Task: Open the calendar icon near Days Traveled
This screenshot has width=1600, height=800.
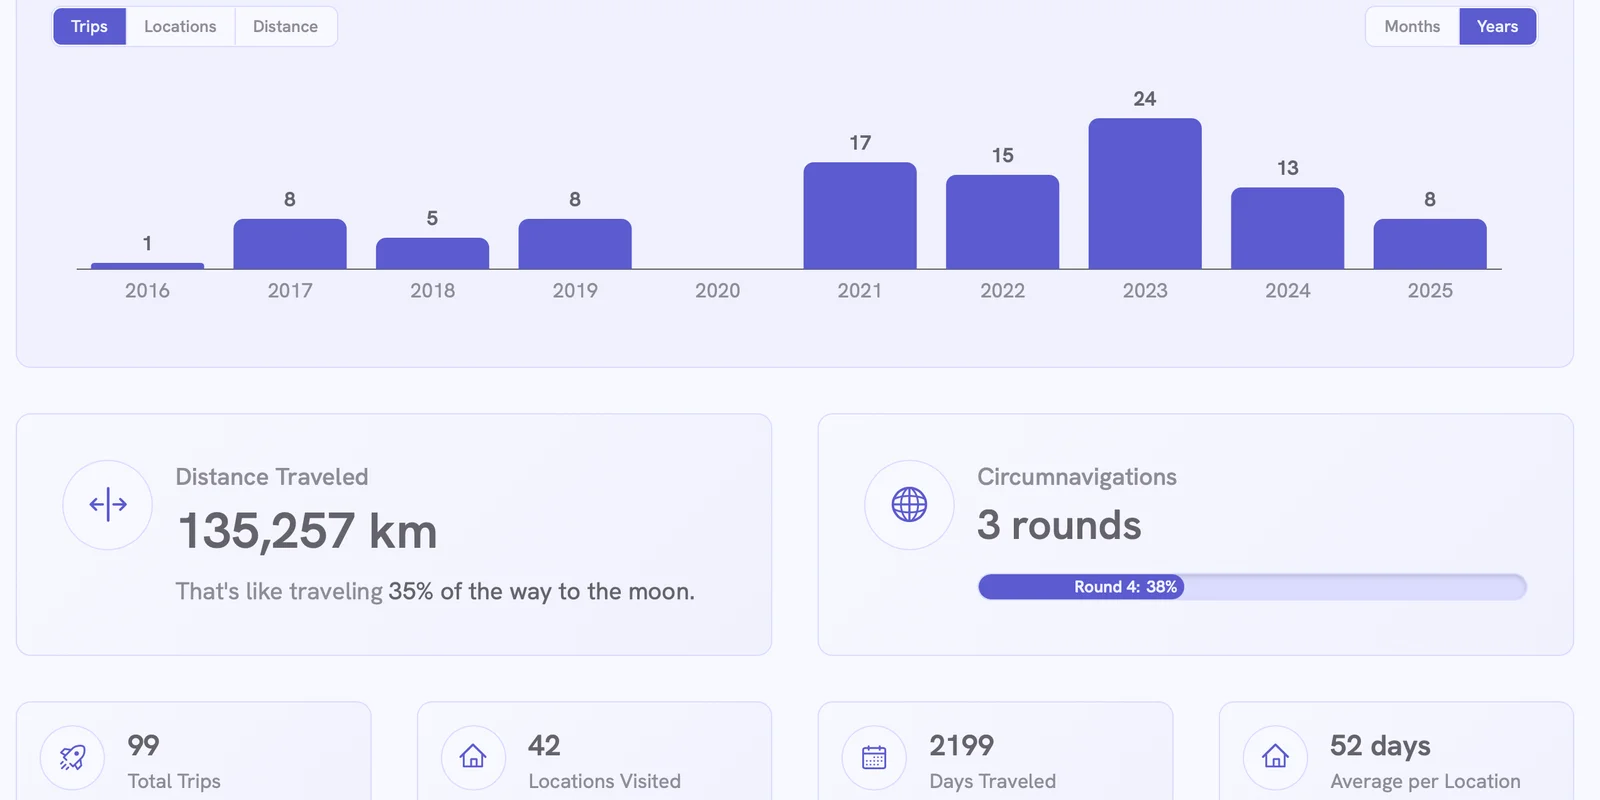Action: click(x=873, y=757)
